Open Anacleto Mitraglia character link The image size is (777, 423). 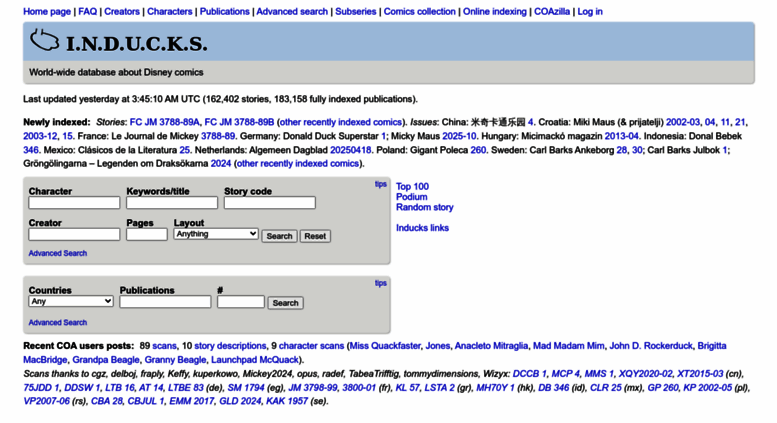coord(491,346)
